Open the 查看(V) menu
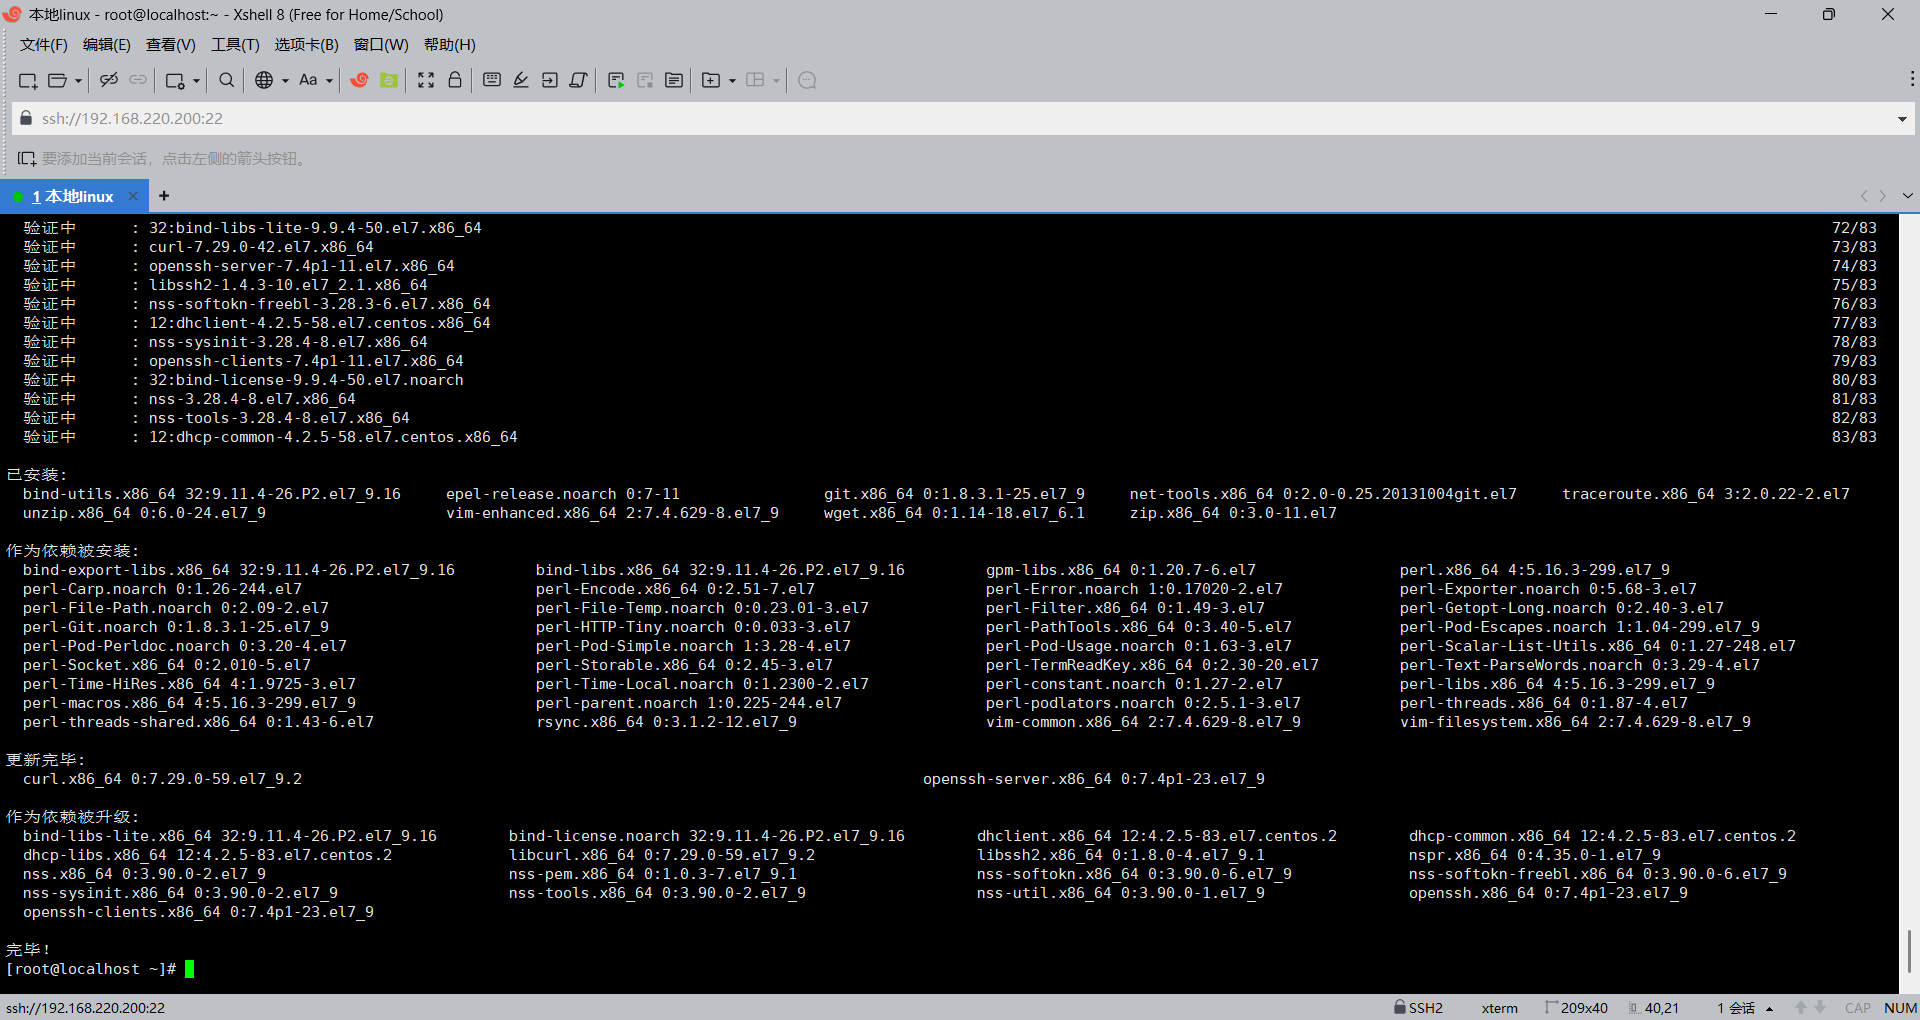This screenshot has width=1920, height=1020. point(171,45)
